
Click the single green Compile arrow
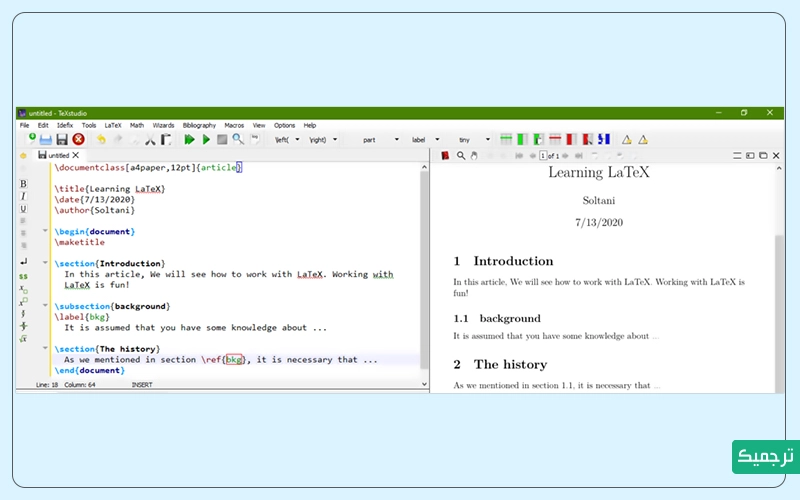click(206, 140)
